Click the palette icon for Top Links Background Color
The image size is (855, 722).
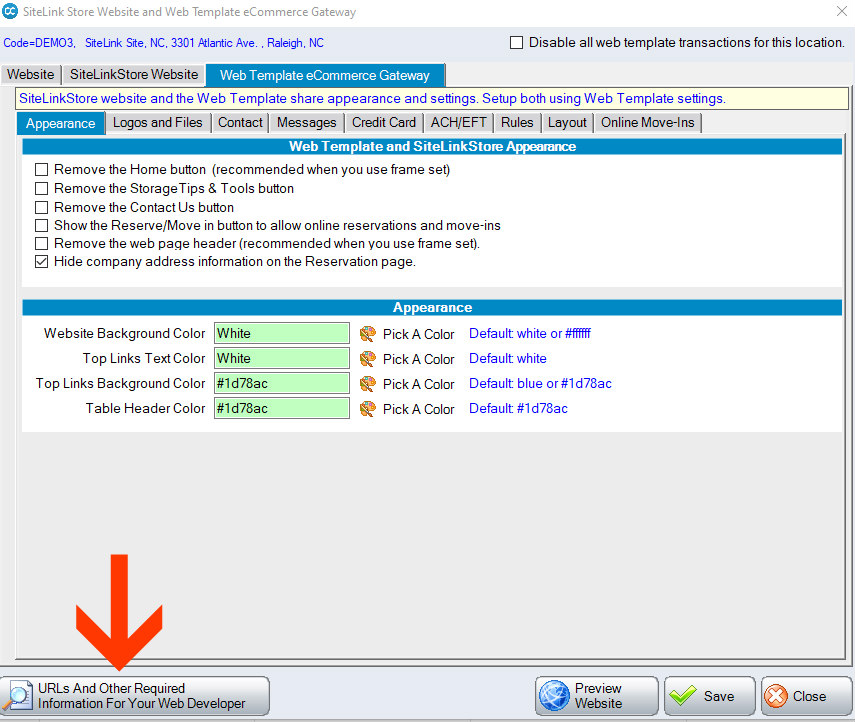(368, 384)
